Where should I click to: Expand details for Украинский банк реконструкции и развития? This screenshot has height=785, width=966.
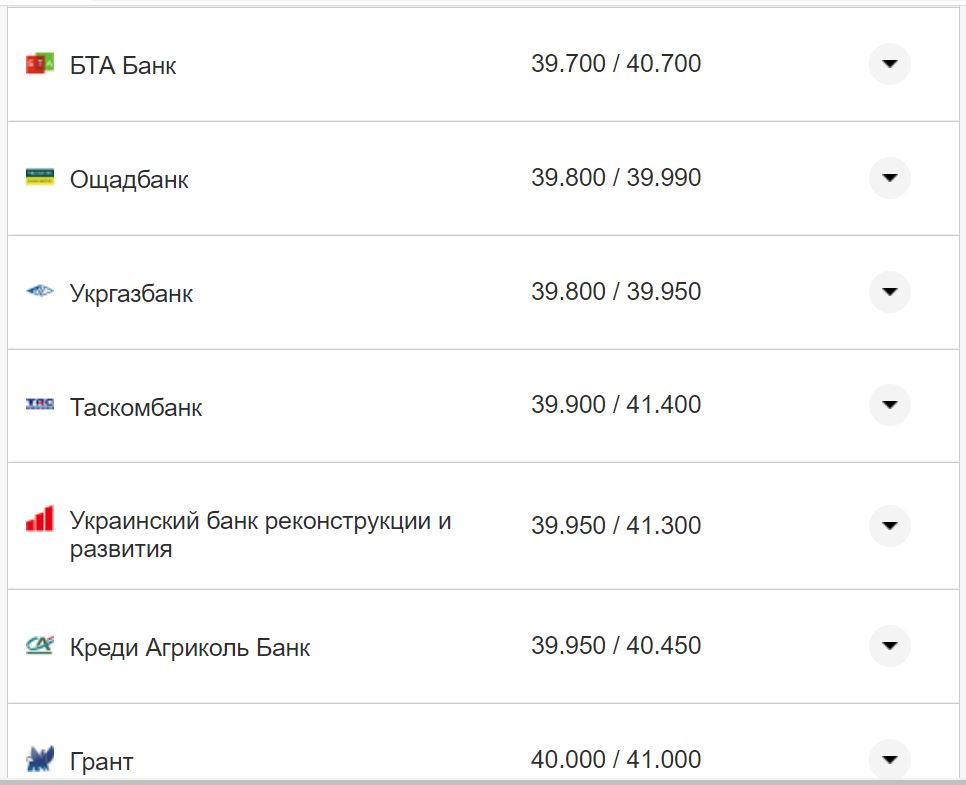888,527
